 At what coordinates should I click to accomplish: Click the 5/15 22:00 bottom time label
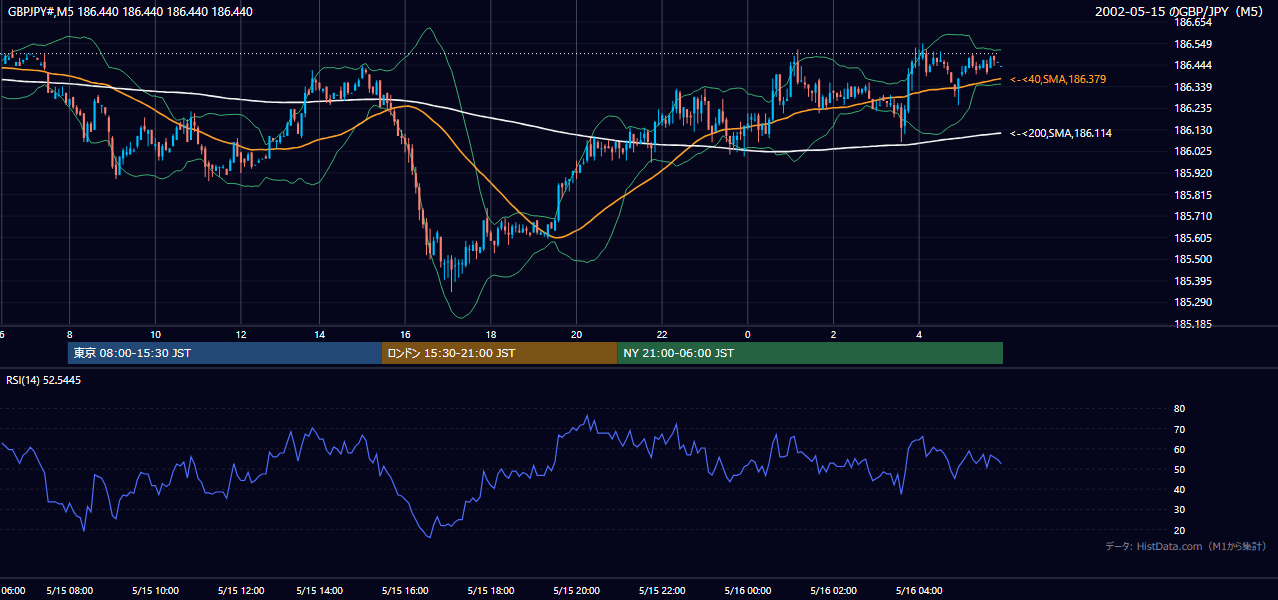(663, 591)
